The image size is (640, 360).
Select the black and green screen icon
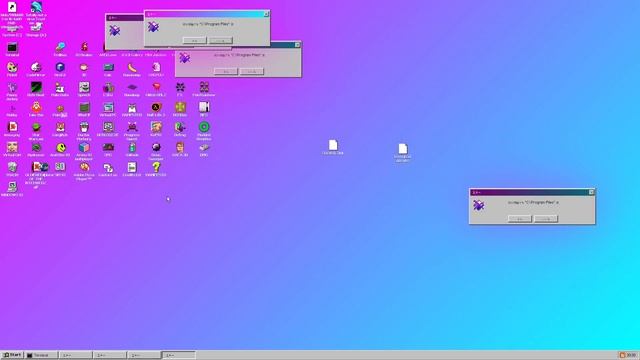(x=36, y=87)
